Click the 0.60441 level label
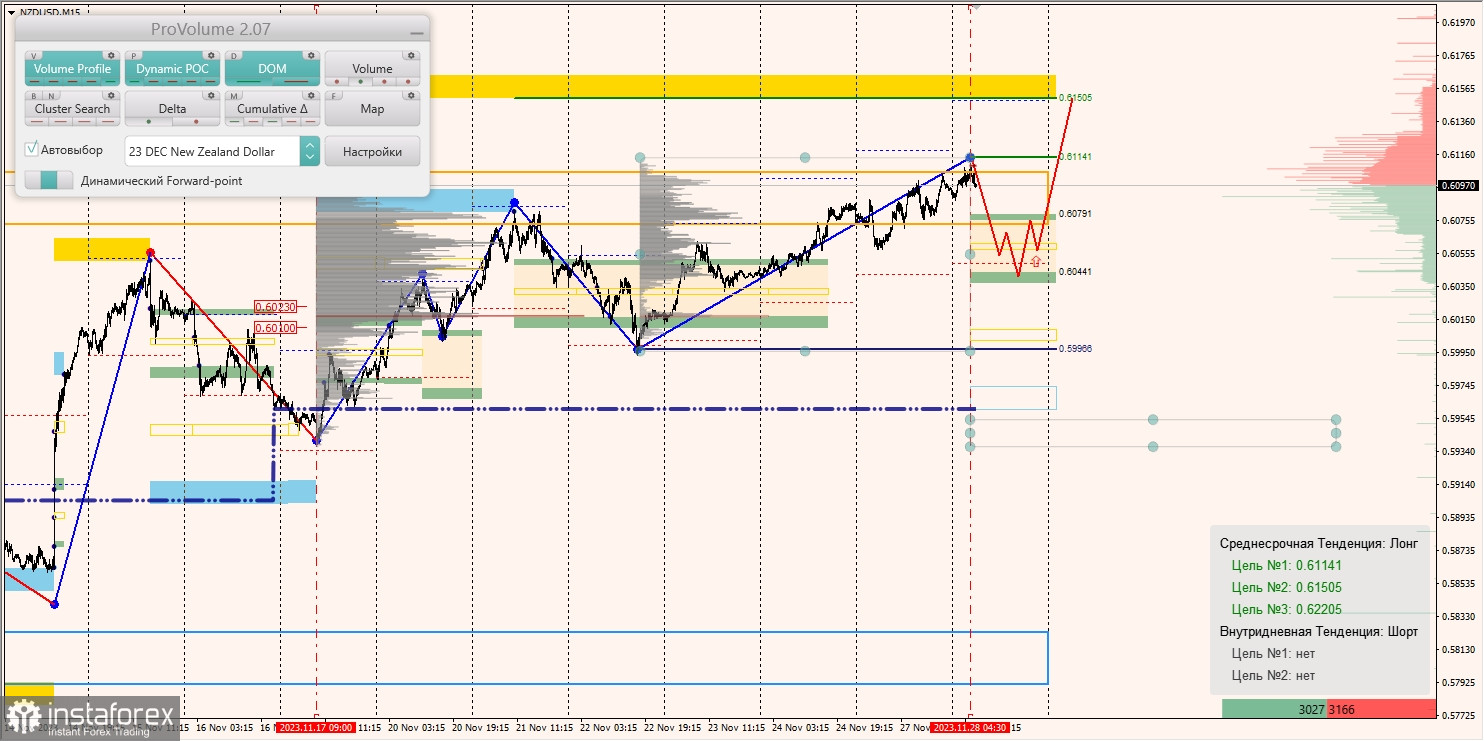The width and height of the screenshot is (1484, 741). pyautogui.click(x=1075, y=272)
